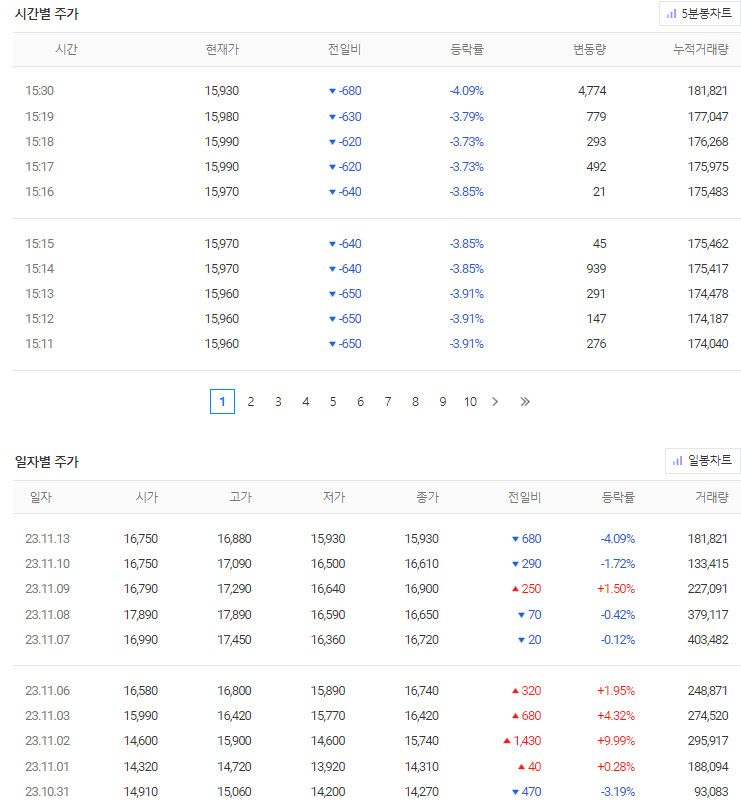741x804 pixels.
Task: Open the 일봉차트 chart button
Action: (x=703, y=461)
